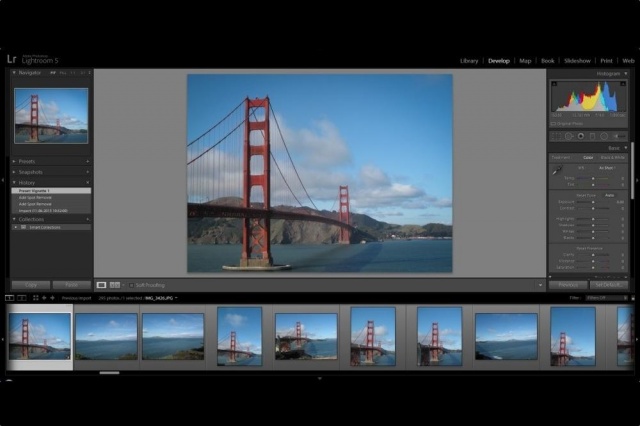Add a new preset with plus icon
Screen dimensions: 640x426
(87, 162)
